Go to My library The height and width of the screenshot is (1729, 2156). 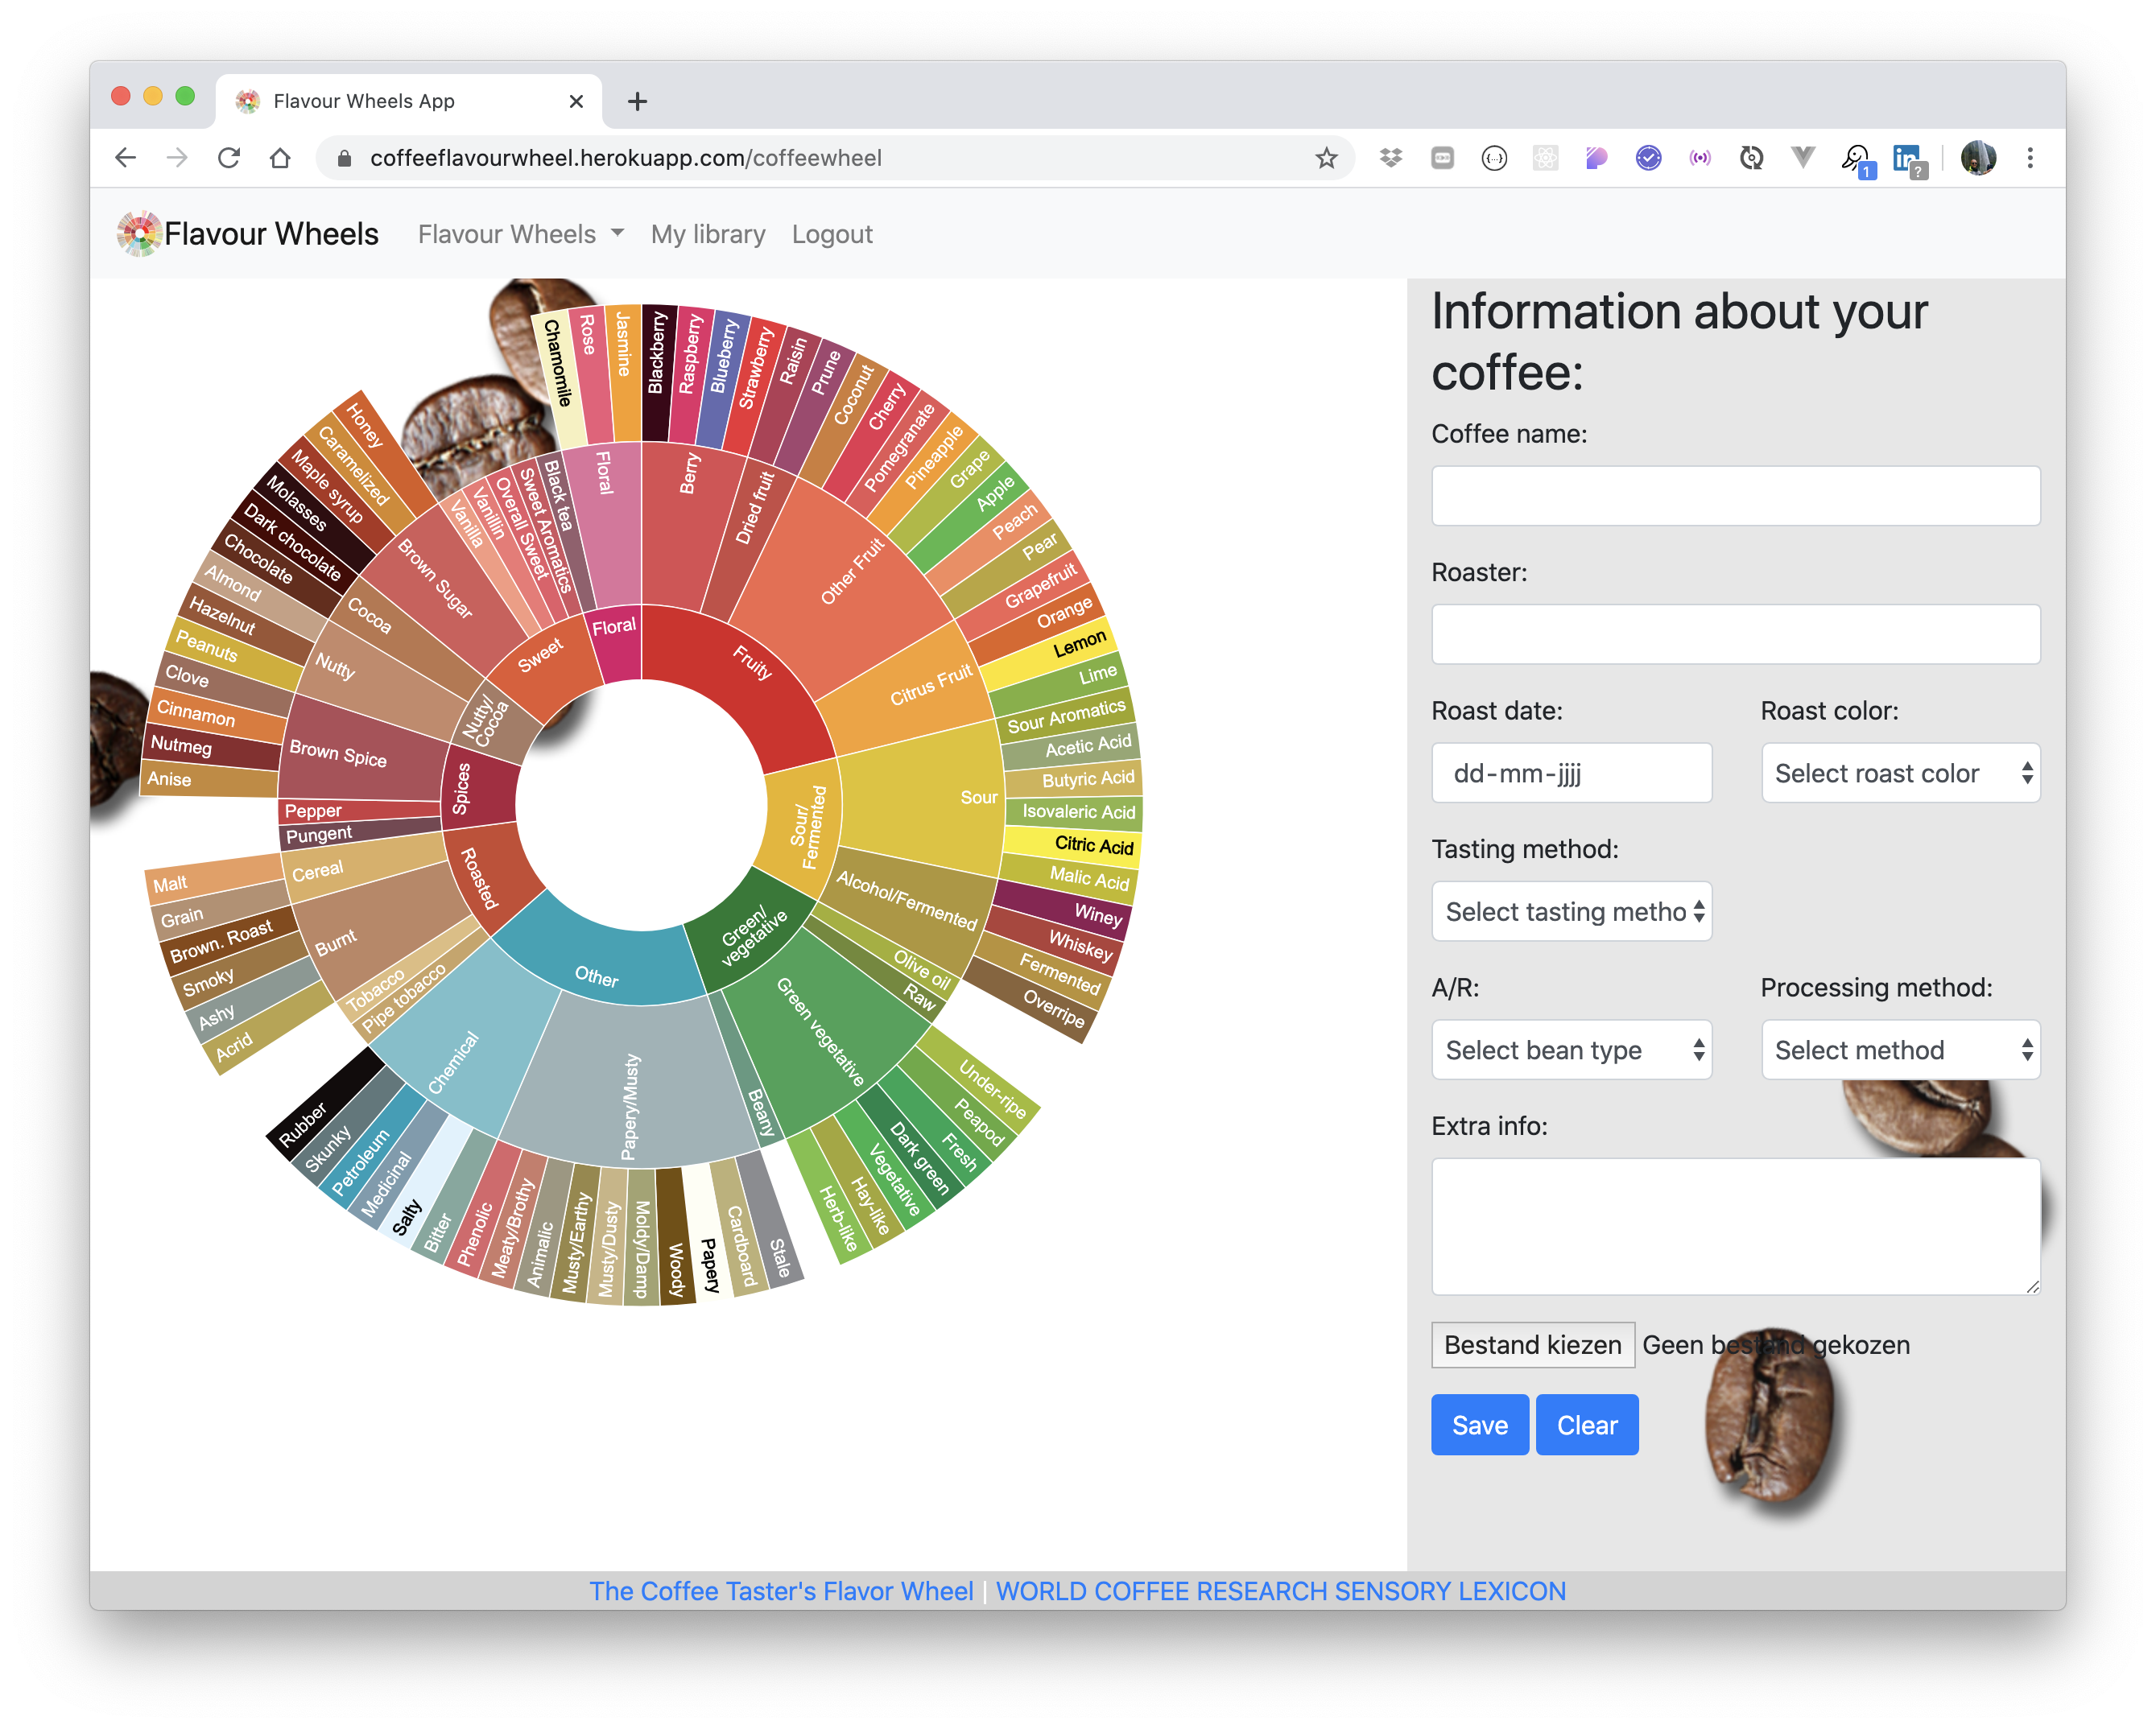tap(708, 234)
